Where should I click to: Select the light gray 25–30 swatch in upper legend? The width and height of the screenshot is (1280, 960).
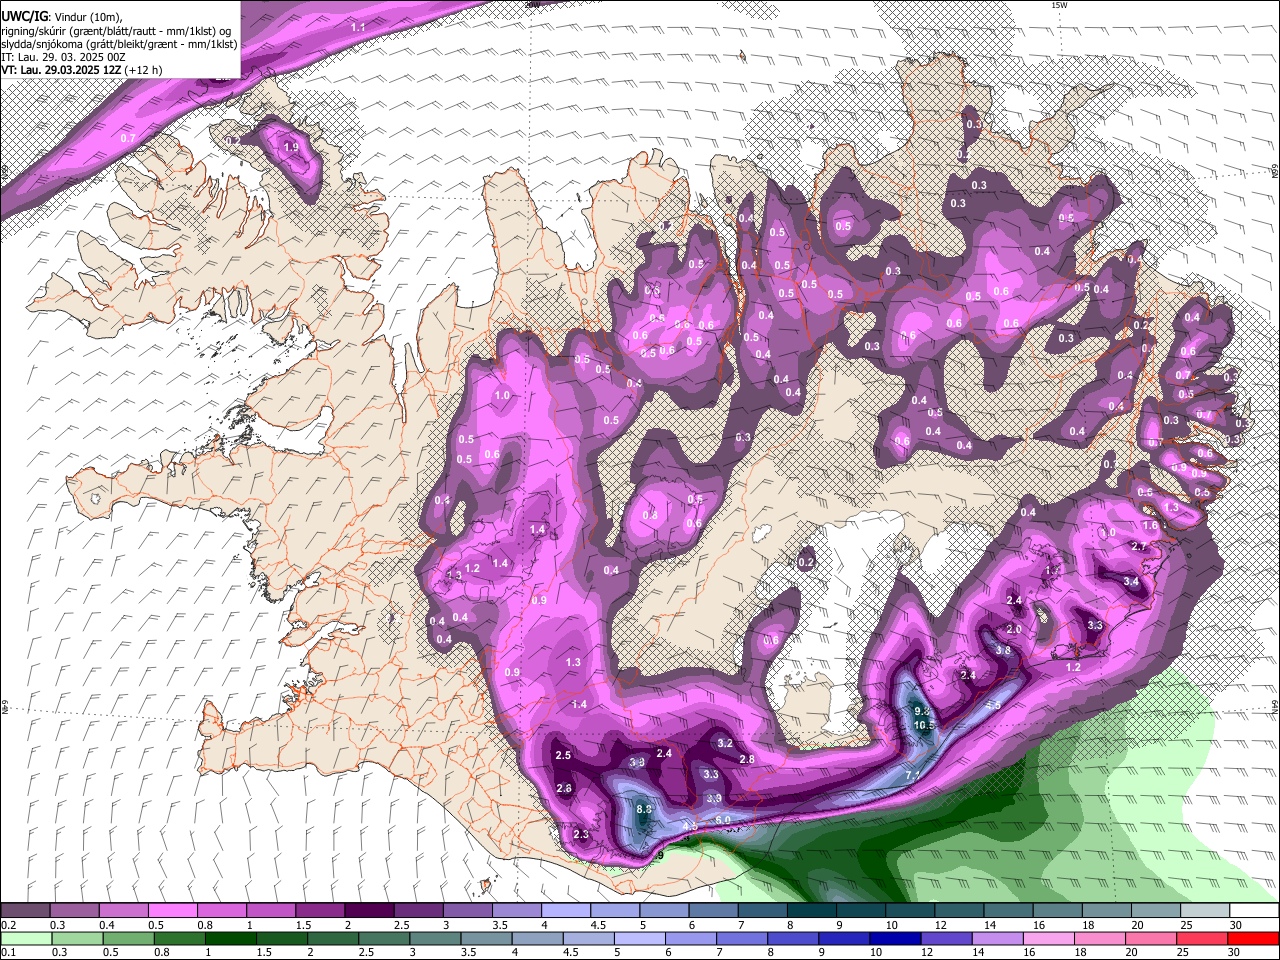click(1205, 910)
